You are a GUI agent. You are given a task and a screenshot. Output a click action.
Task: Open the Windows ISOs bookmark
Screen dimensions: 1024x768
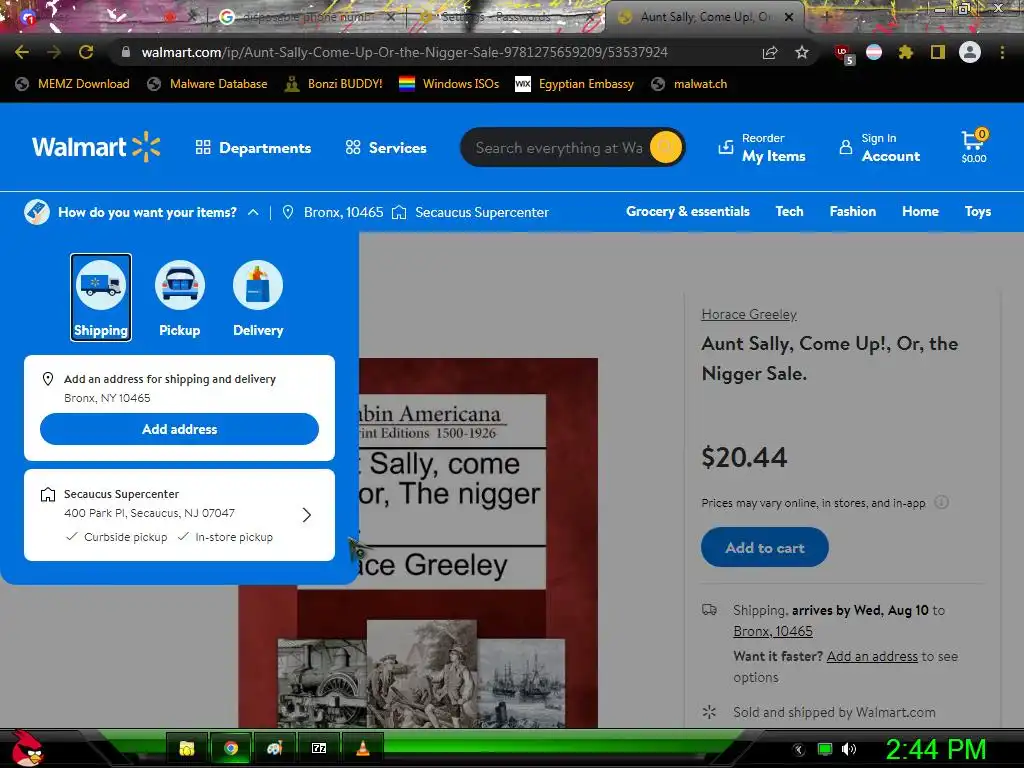[x=449, y=84]
